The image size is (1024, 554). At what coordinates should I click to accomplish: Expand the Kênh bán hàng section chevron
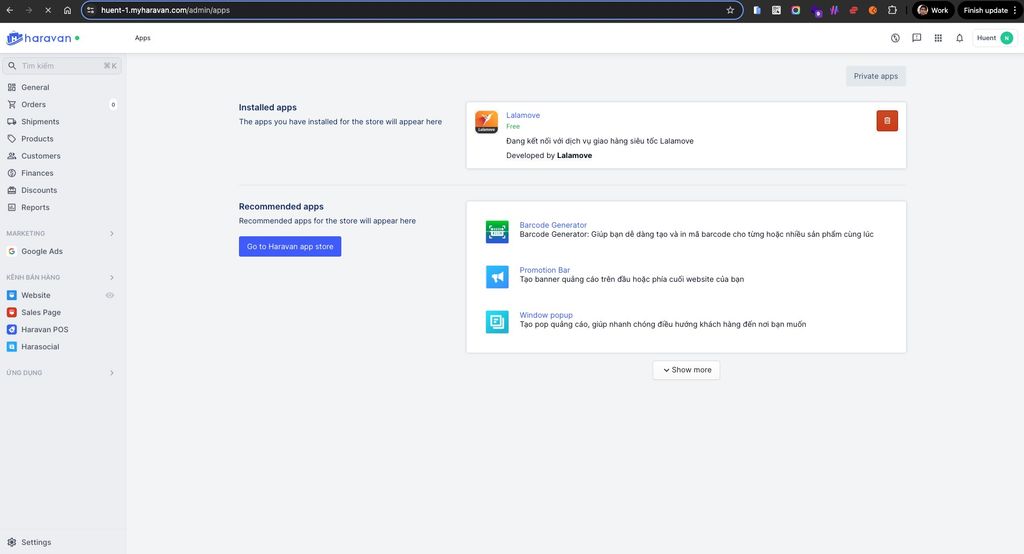click(x=111, y=277)
